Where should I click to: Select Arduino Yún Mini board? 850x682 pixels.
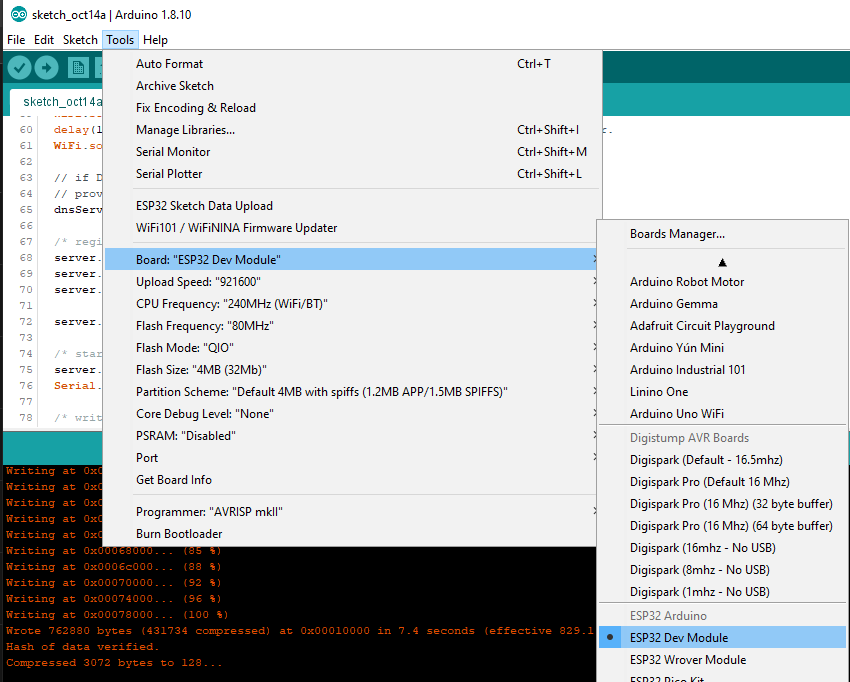coord(722,348)
